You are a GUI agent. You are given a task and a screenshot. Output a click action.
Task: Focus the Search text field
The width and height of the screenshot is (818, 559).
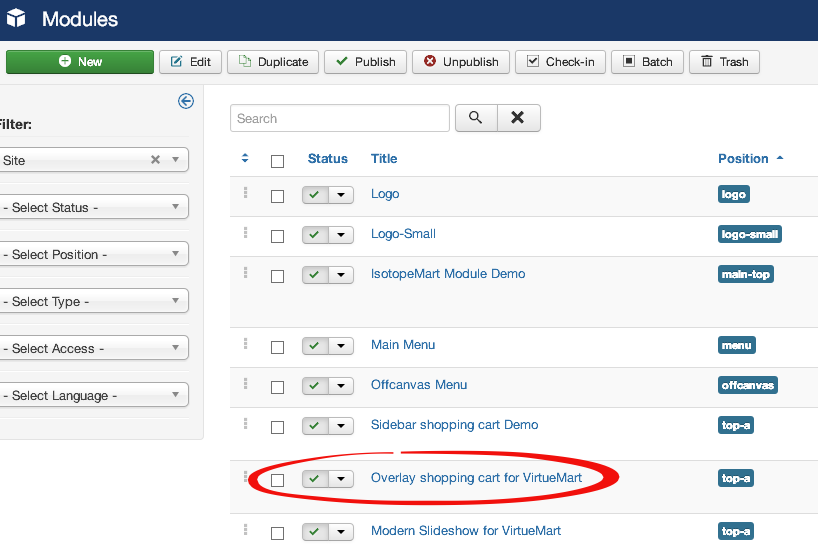tap(340, 118)
